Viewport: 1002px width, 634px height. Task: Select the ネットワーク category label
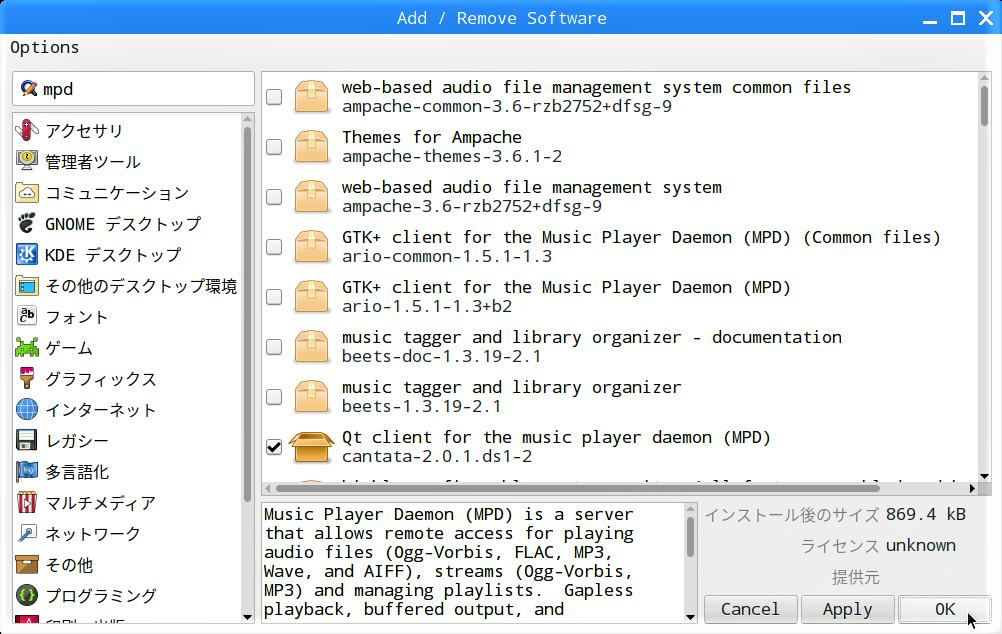(93, 534)
